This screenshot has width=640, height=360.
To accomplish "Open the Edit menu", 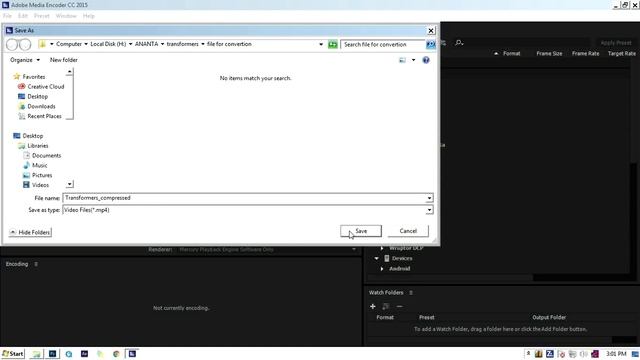I will (23, 16).
